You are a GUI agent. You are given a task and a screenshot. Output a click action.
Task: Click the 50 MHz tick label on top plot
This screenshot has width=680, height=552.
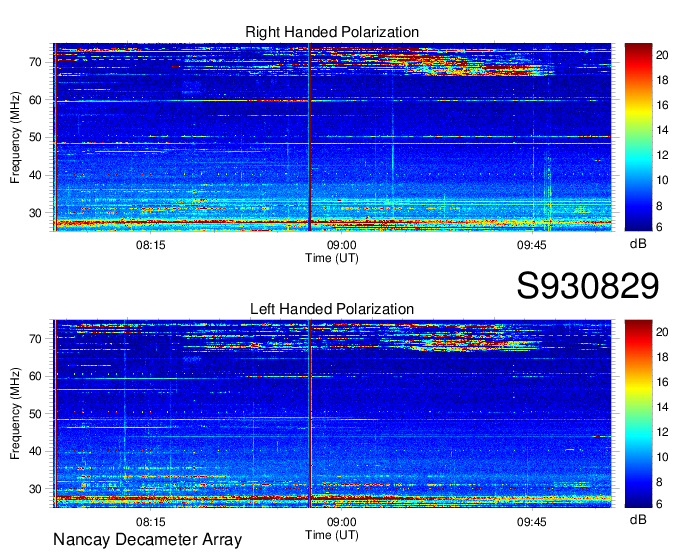pos(35,138)
